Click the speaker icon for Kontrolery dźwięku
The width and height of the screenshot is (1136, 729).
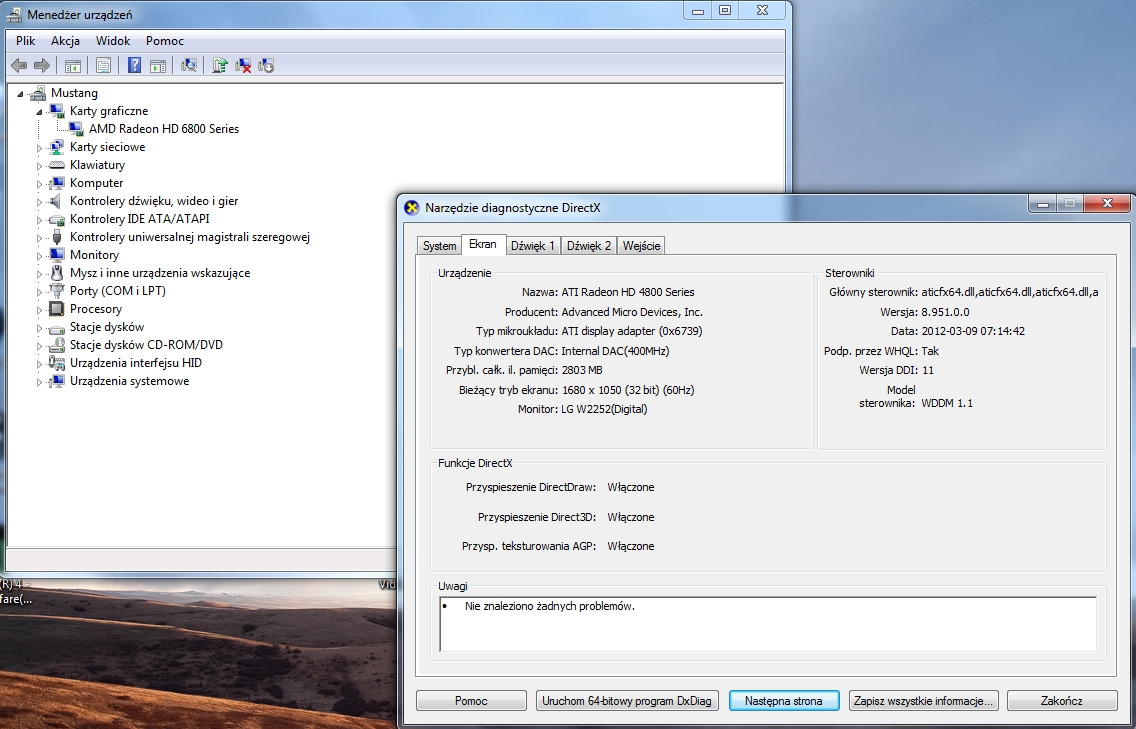point(57,201)
